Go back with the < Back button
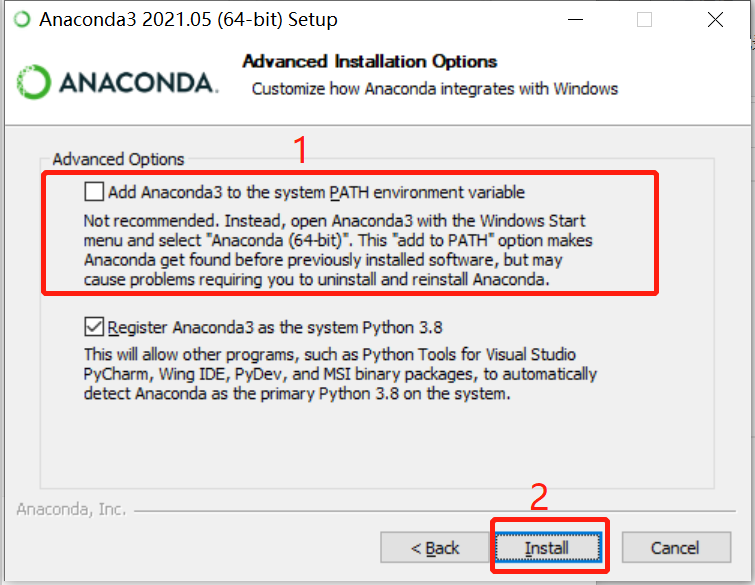Viewport: 755px width, 585px height. [435, 547]
